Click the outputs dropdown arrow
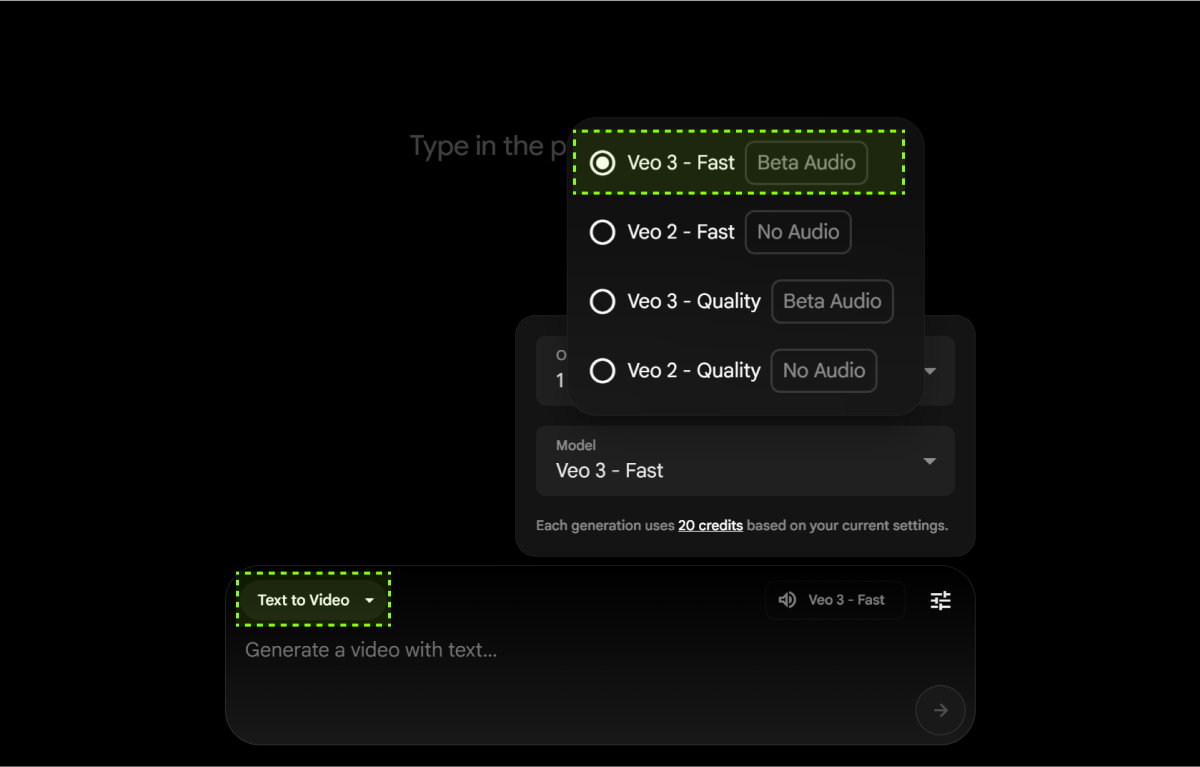 click(x=930, y=371)
